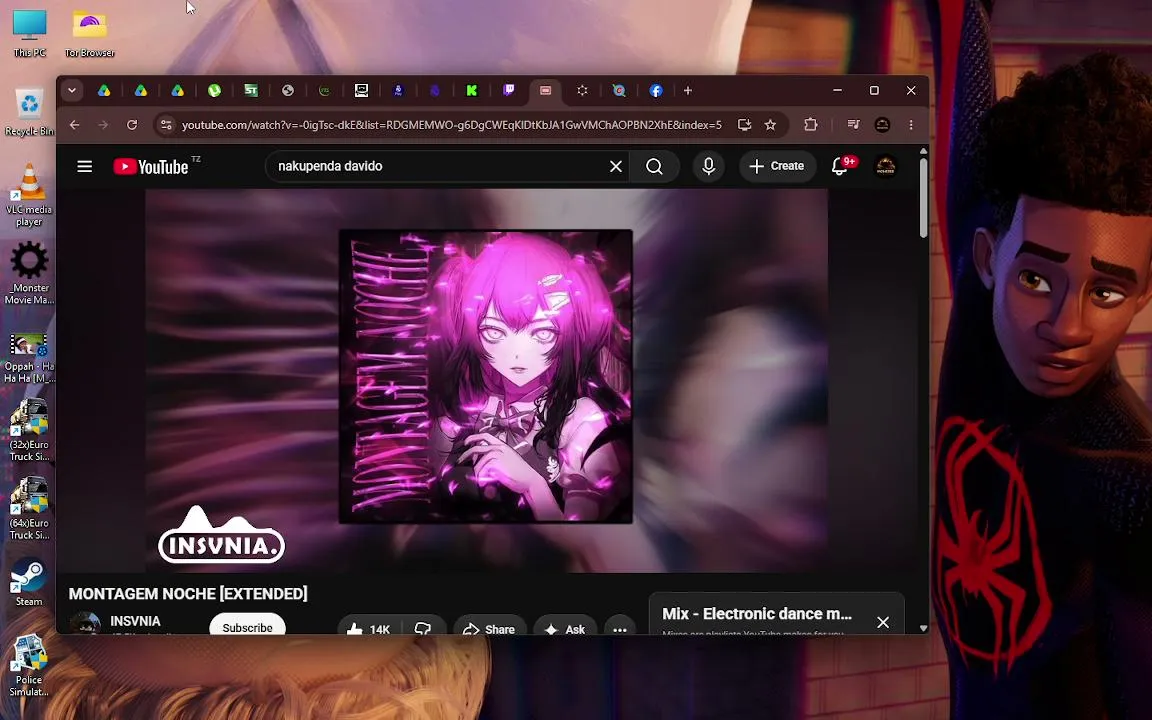Switch to the Facebook tab
1152x720 pixels.
tap(656, 90)
